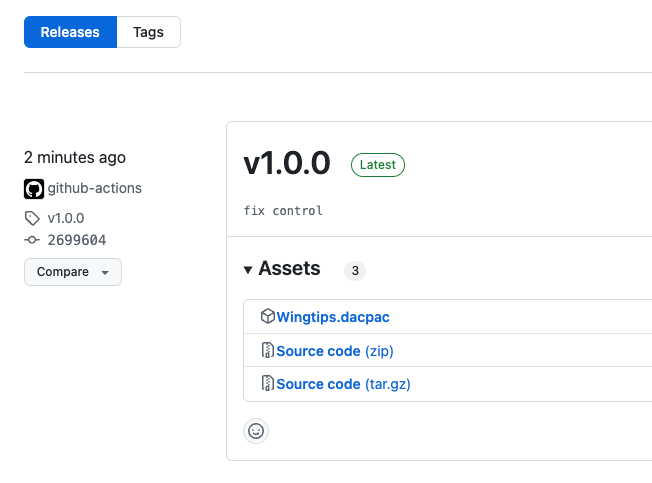Click the commit icon beside 2699604
Viewport: 652px width, 483px height.
32,240
